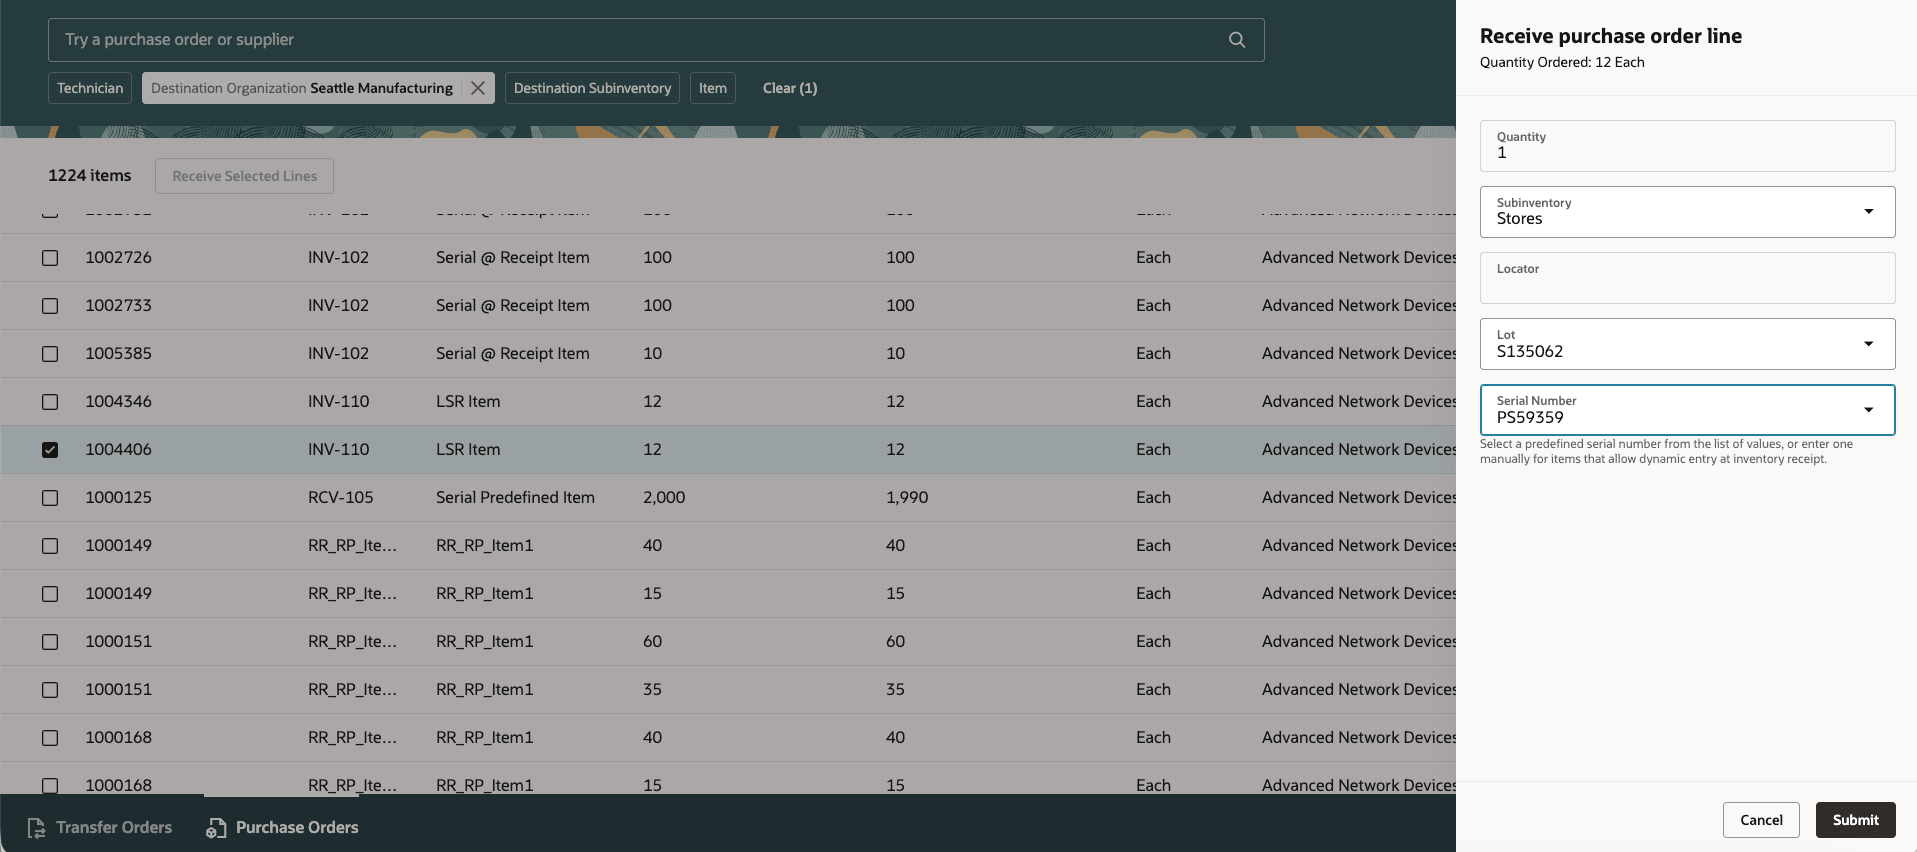Expand the Lot dropdown arrow
This screenshot has width=1917, height=852.
coord(1868,344)
